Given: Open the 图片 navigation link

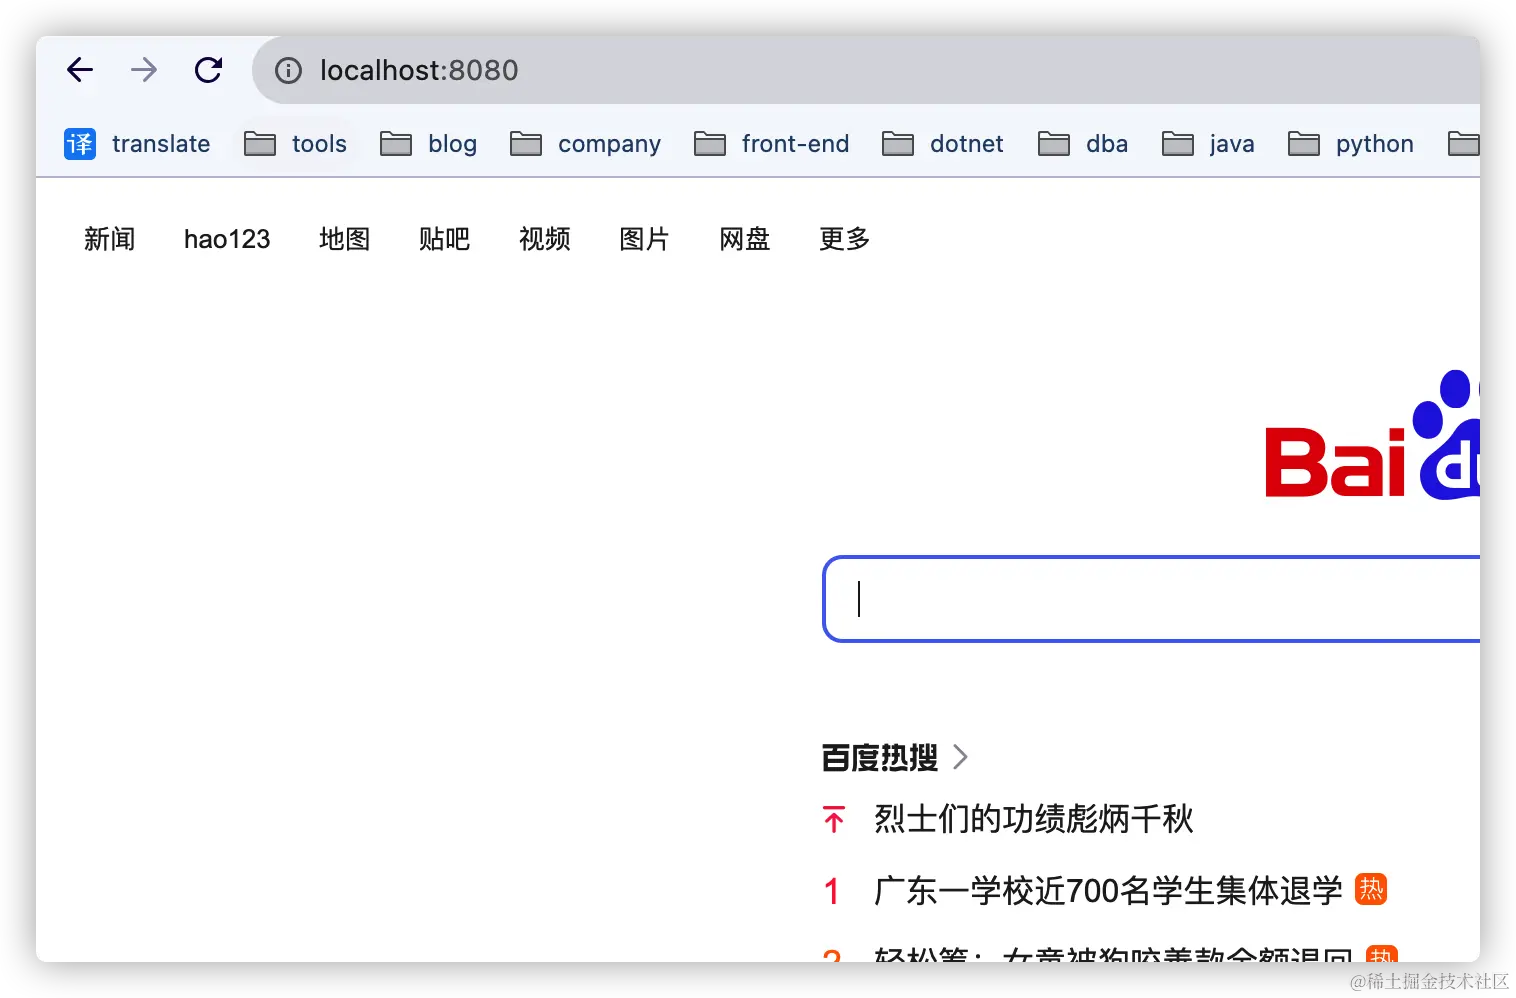Looking at the screenshot, I should click(x=644, y=239).
